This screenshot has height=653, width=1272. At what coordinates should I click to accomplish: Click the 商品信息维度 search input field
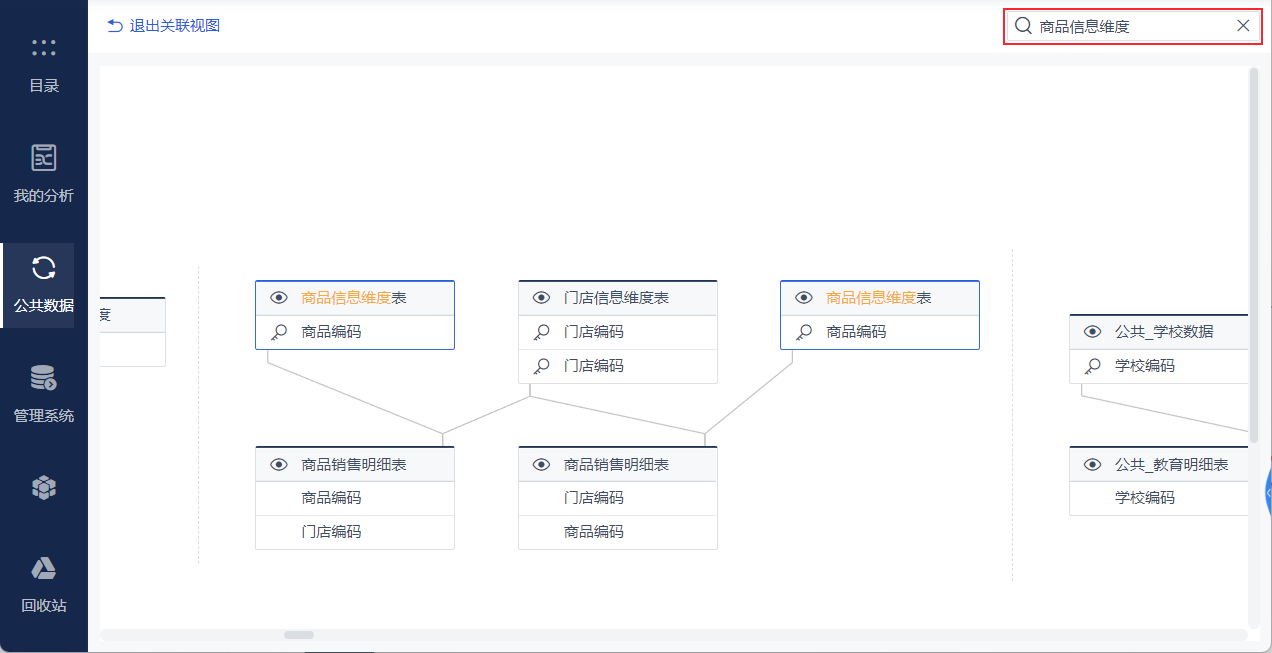point(1130,26)
